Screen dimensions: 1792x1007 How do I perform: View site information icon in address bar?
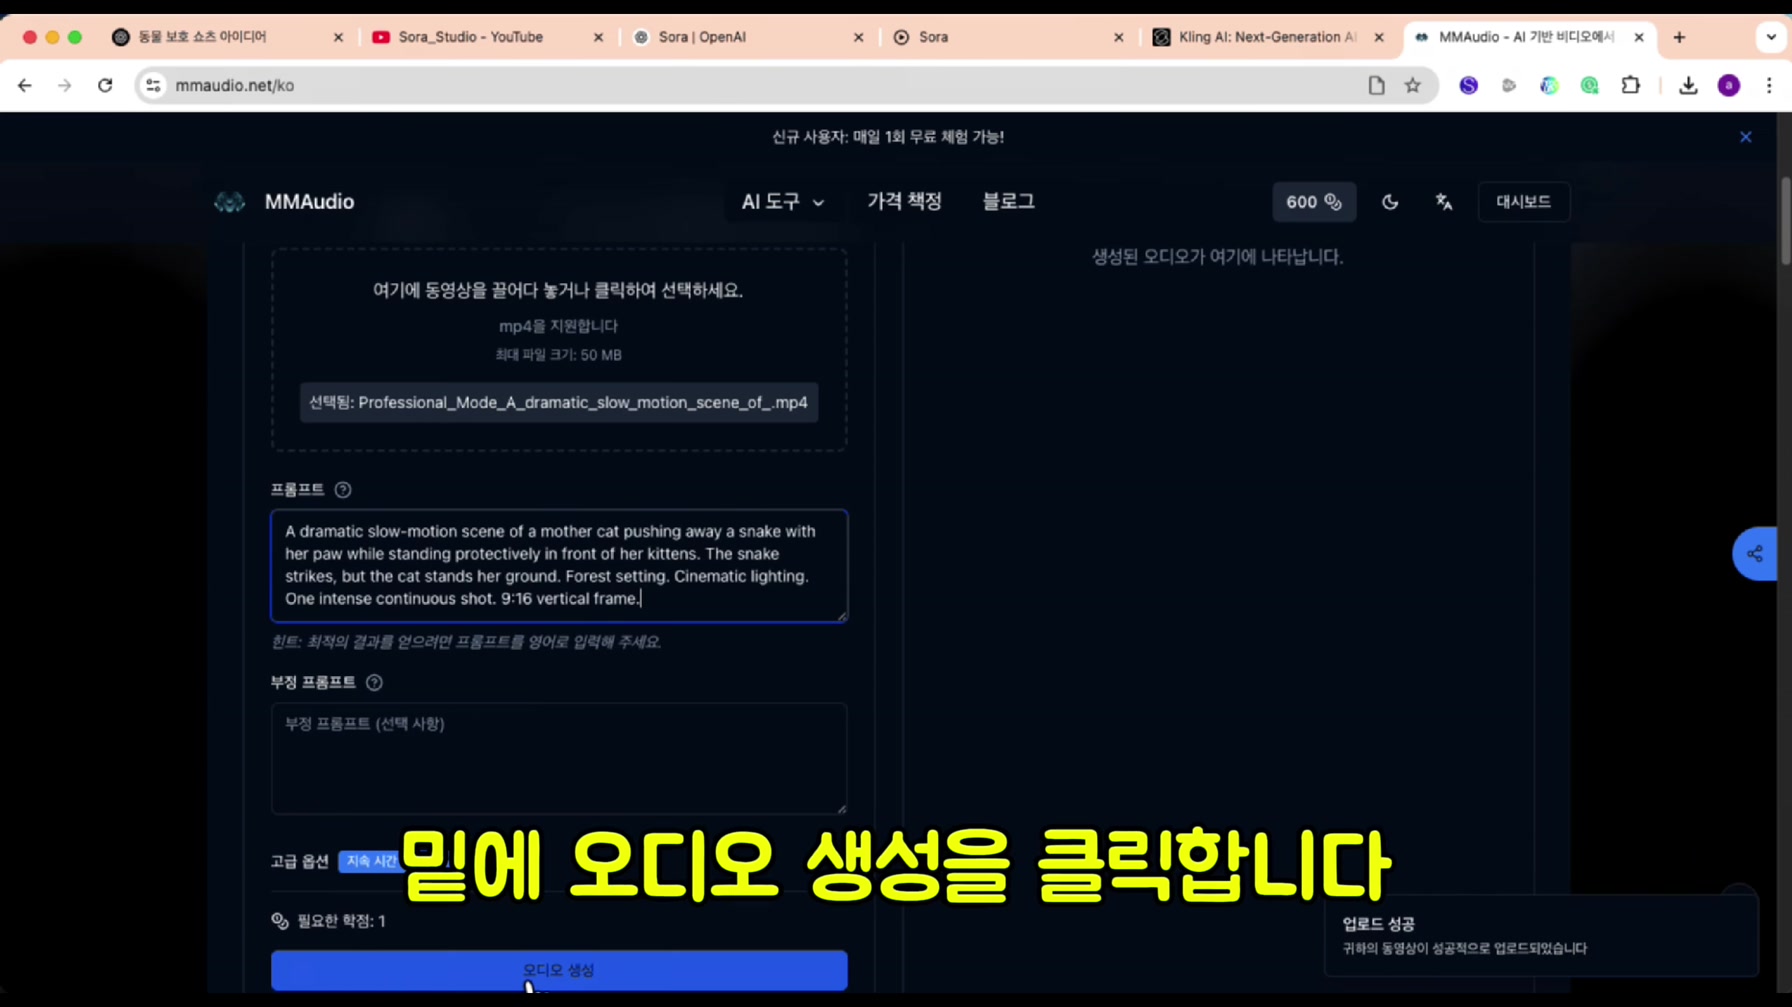[153, 86]
